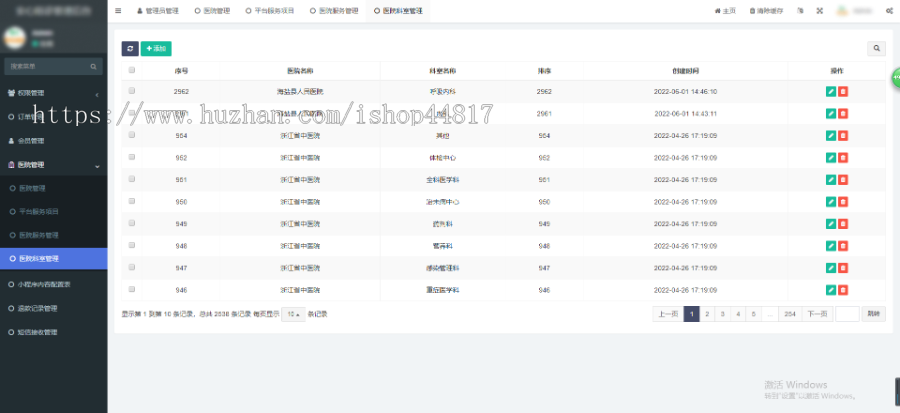Open 医院科室管理 in the sidebar
The image size is (900, 413).
click(53, 259)
